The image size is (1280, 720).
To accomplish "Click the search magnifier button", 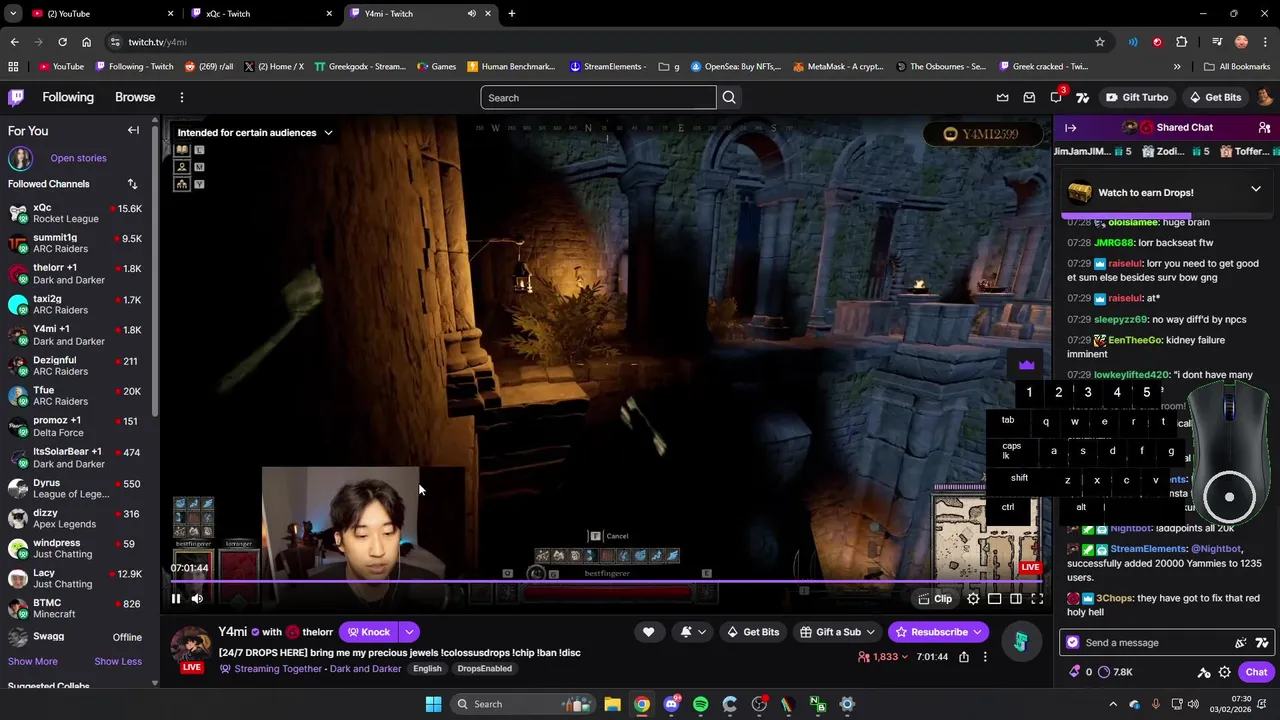I will click(x=729, y=97).
